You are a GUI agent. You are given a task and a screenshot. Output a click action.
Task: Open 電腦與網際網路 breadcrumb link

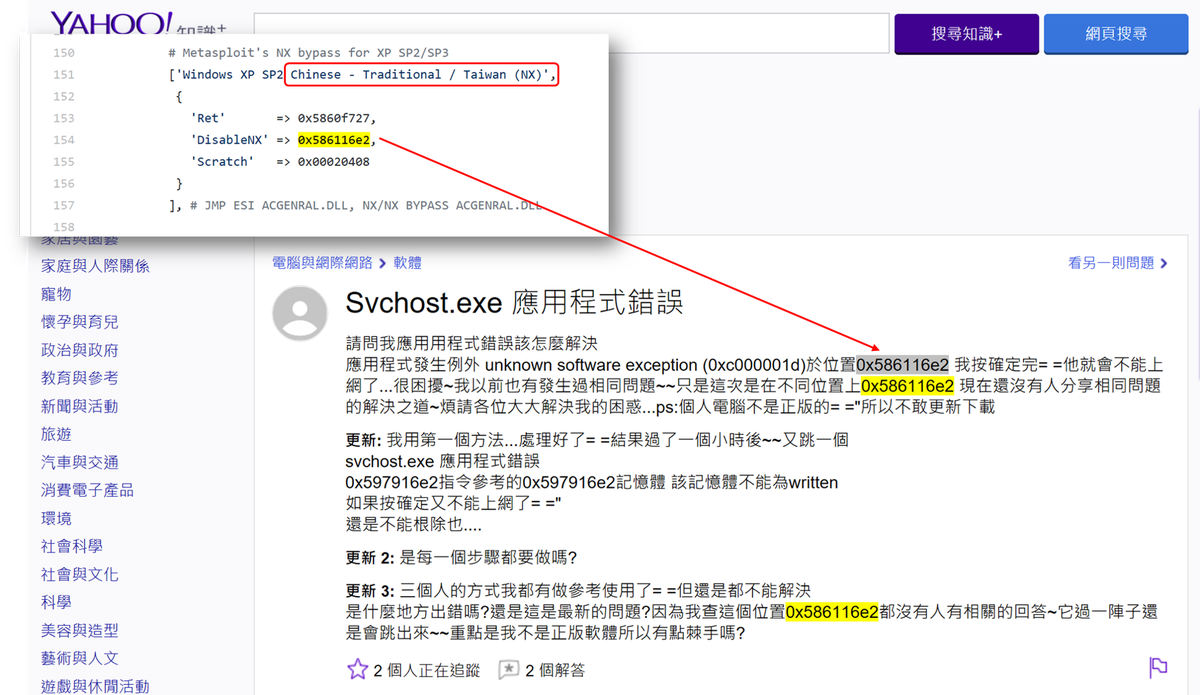coord(322,263)
